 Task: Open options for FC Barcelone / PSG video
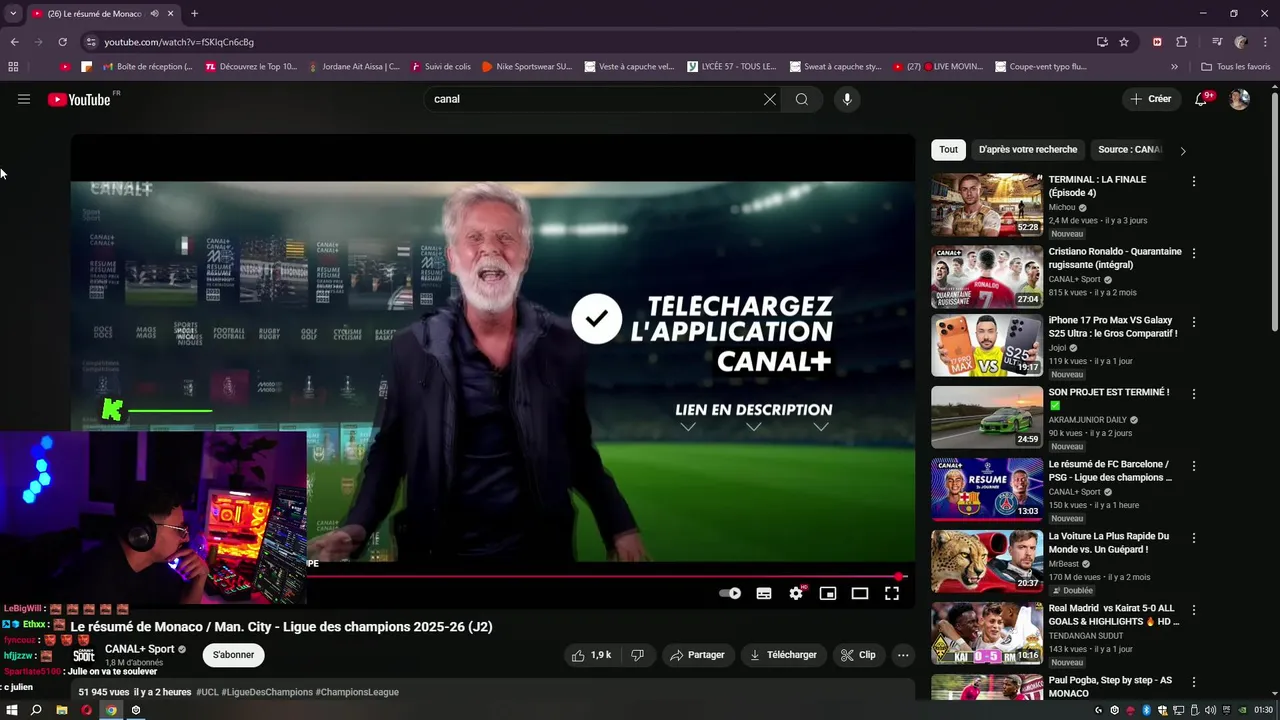pyautogui.click(x=1193, y=466)
